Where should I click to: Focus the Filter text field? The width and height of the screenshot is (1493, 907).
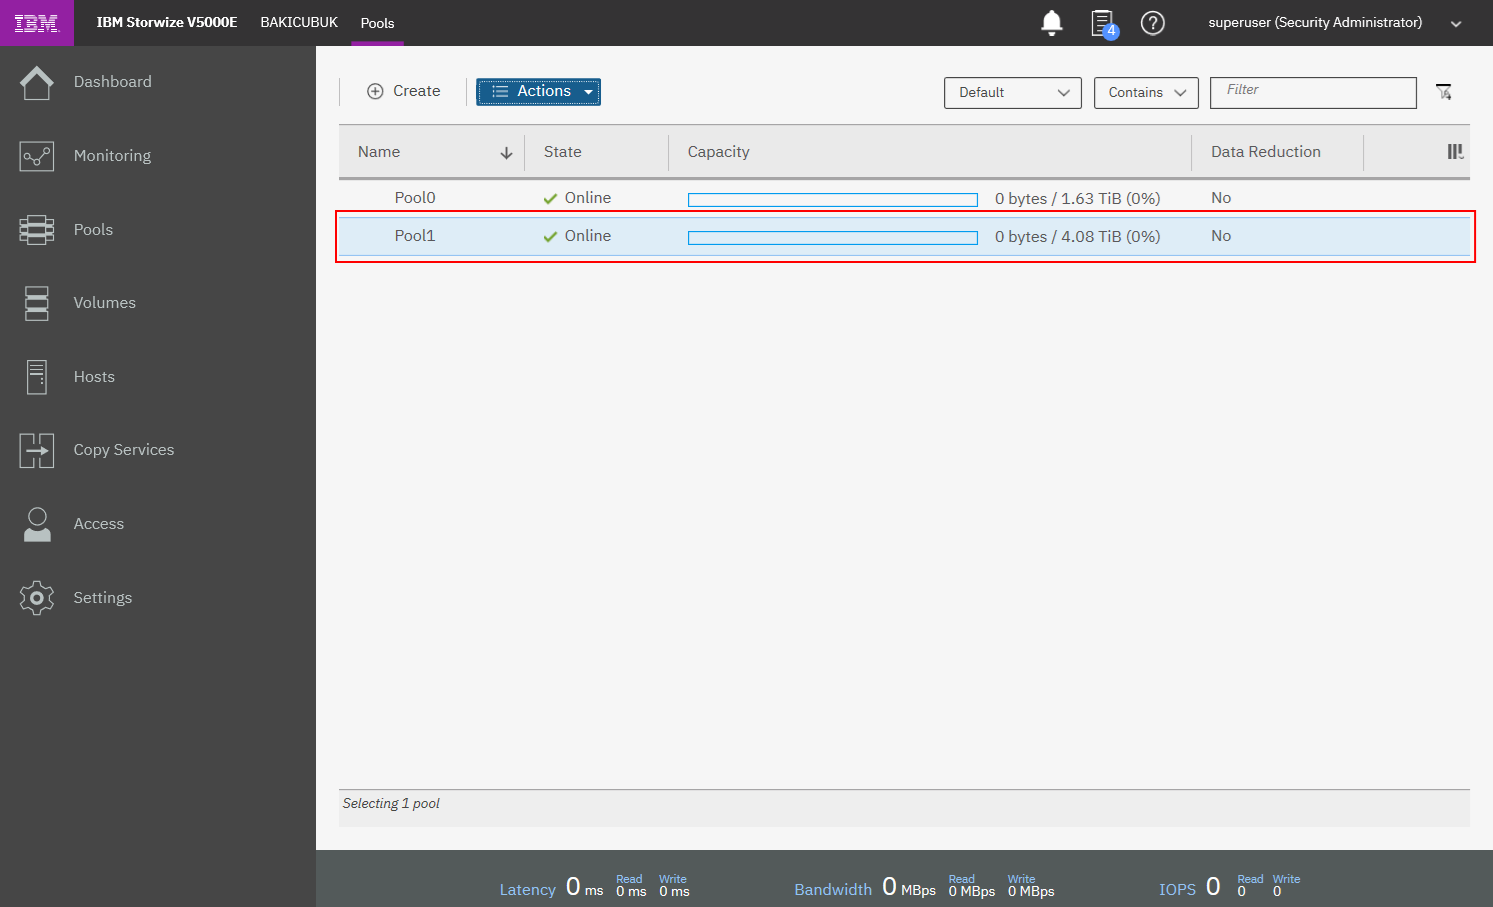pos(1313,93)
